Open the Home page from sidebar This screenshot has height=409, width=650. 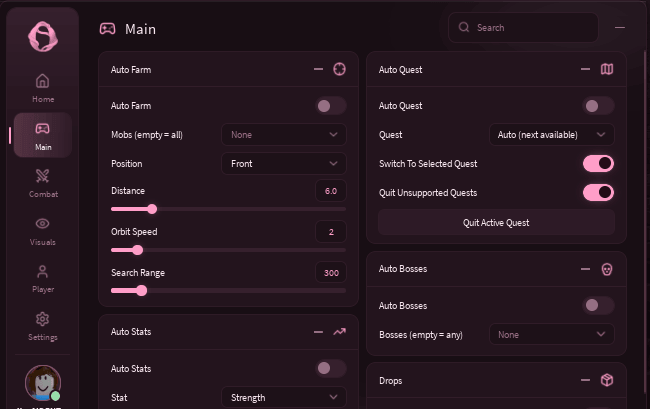click(x=43, y=88)
